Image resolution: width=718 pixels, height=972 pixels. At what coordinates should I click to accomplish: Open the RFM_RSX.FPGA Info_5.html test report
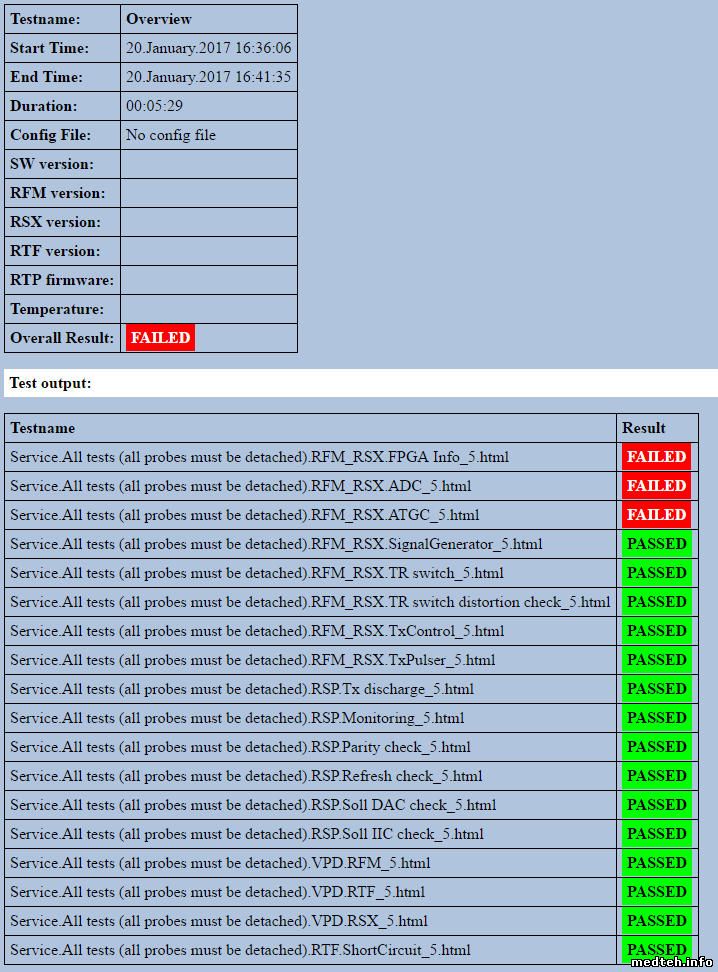pyautogui.click(x=259, y=457)
